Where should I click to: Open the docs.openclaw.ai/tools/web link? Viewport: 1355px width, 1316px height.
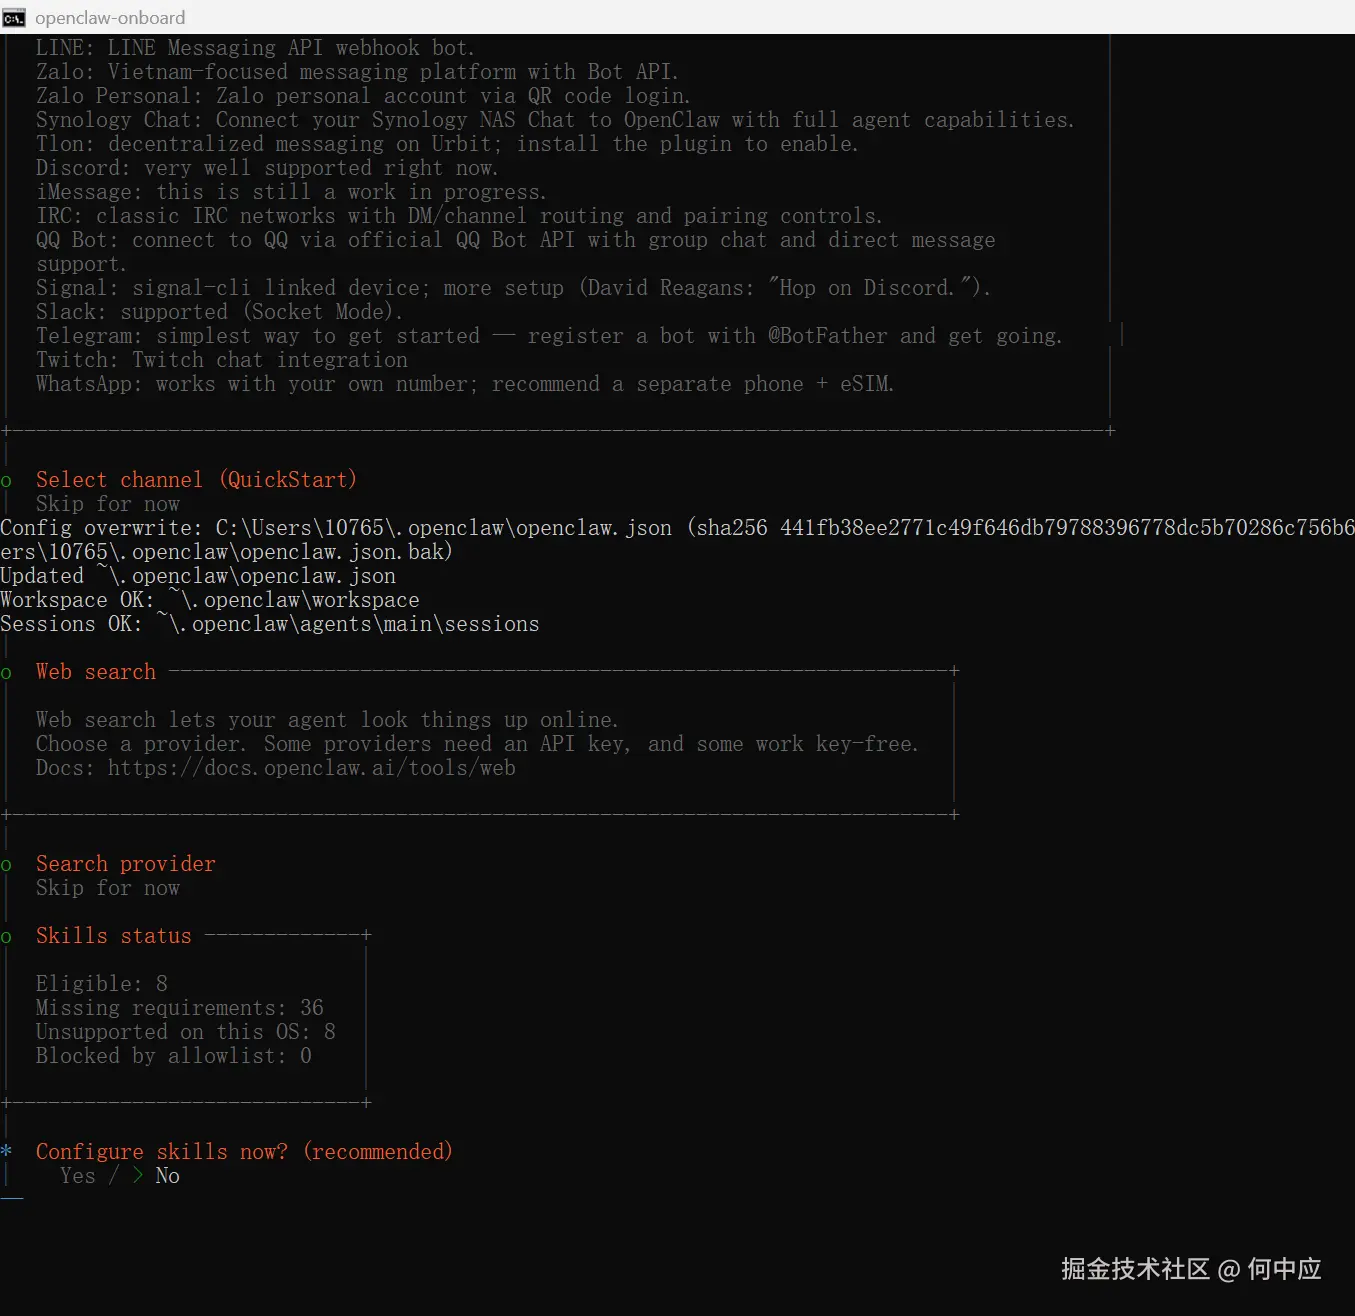click(312, 768)
